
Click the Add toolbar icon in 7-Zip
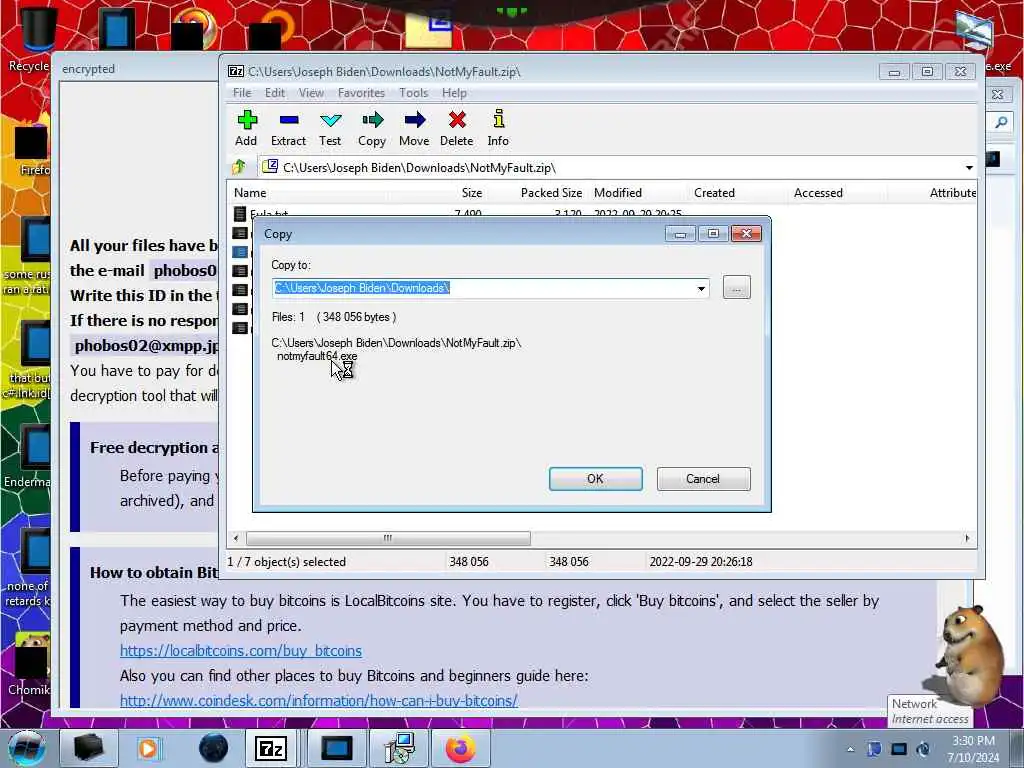click(x=246, y=128)
